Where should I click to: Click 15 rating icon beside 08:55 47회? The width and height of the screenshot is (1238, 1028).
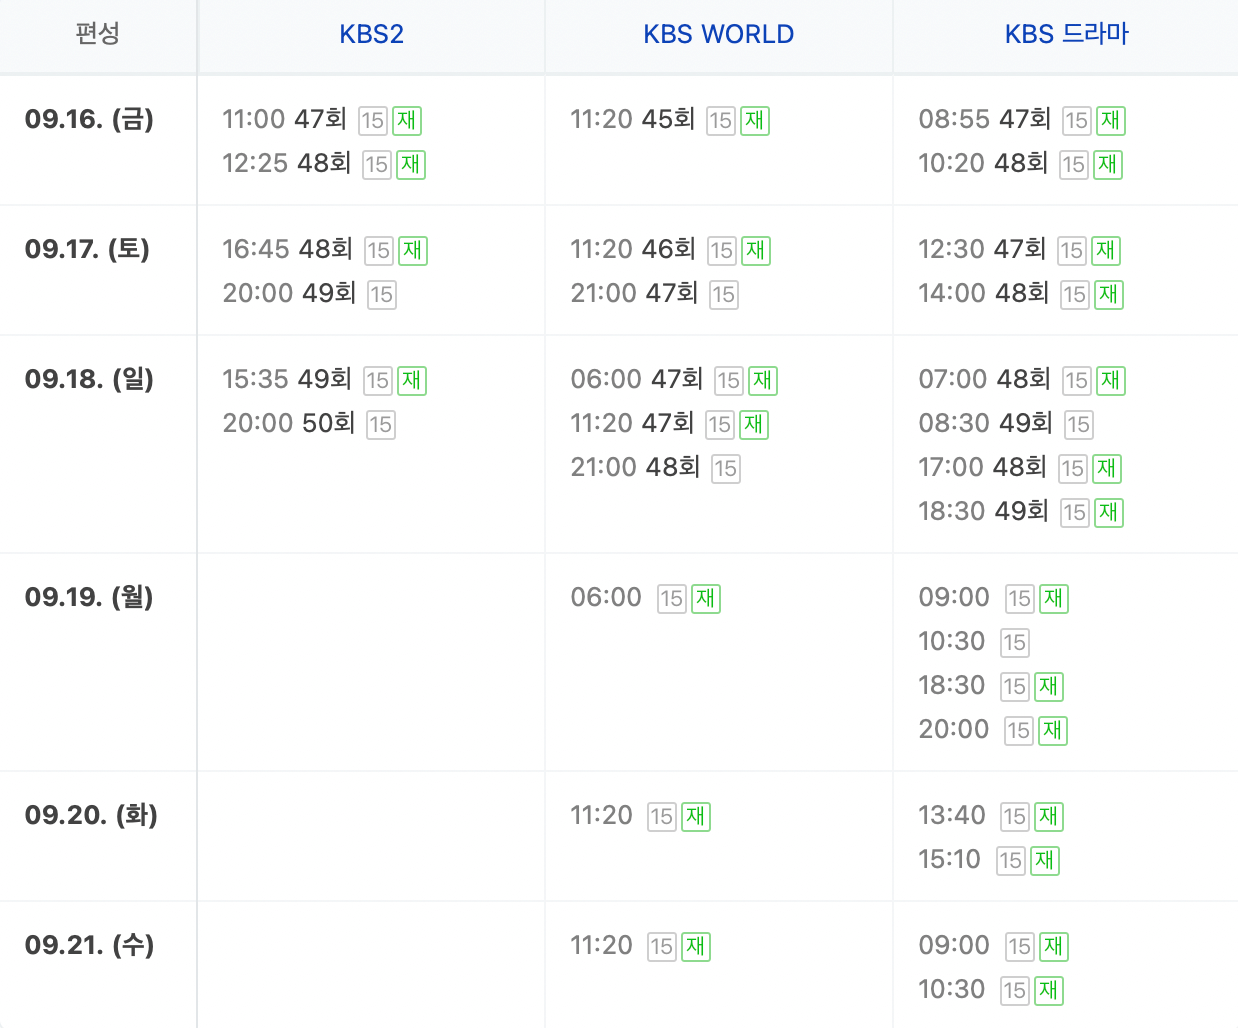pos(1077,121)
